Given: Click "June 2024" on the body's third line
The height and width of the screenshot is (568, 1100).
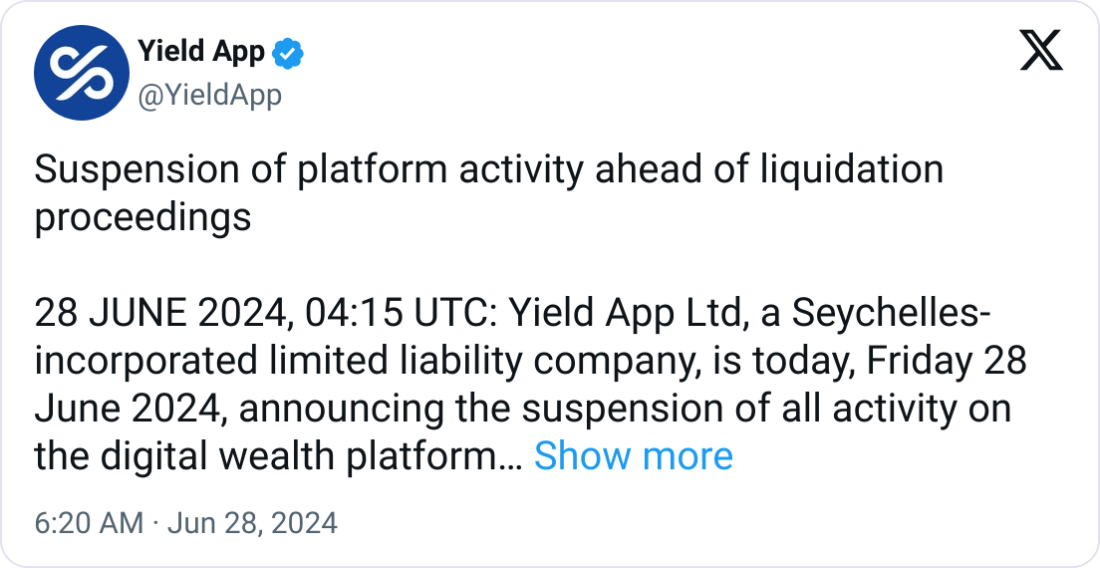Looking at the screenshot, I should (125, 409).
